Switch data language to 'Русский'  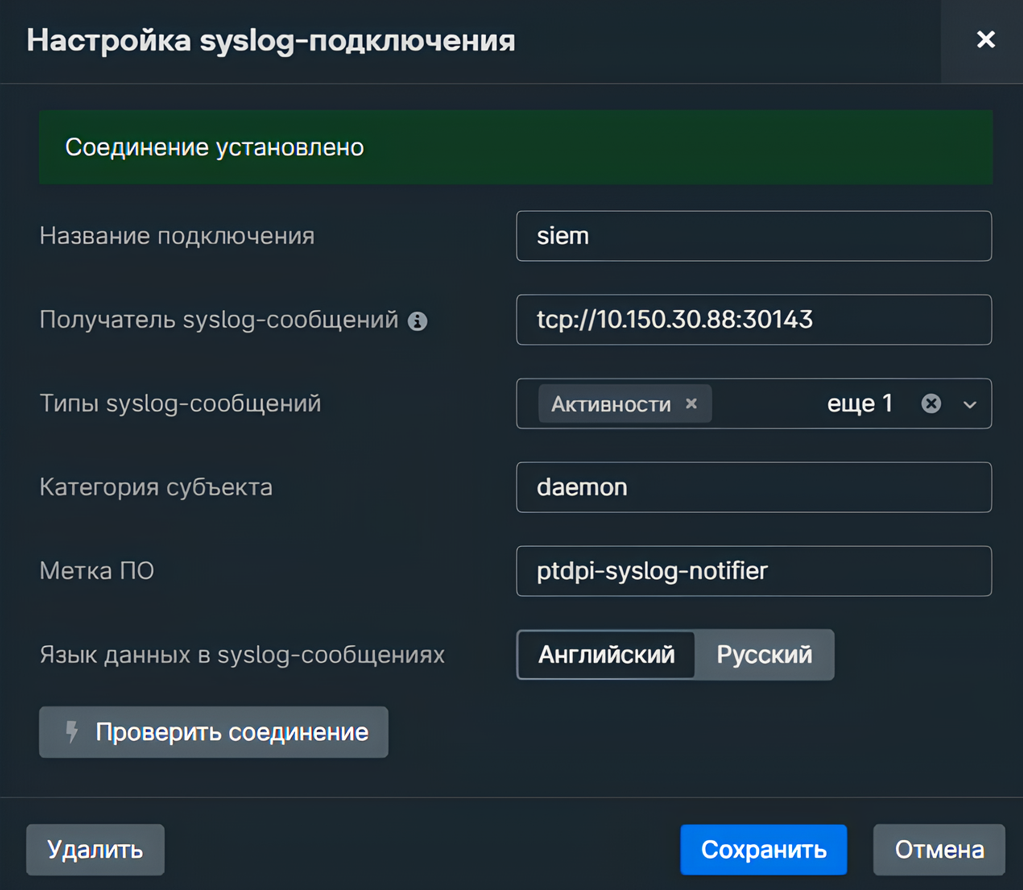764,654
